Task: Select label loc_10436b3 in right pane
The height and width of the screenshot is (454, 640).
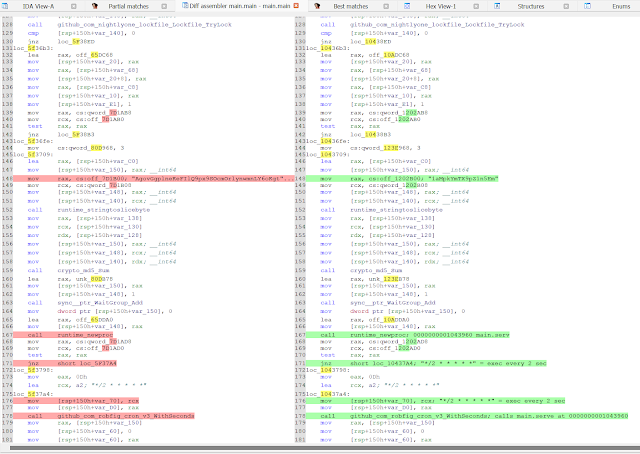Action: [328, 48]
